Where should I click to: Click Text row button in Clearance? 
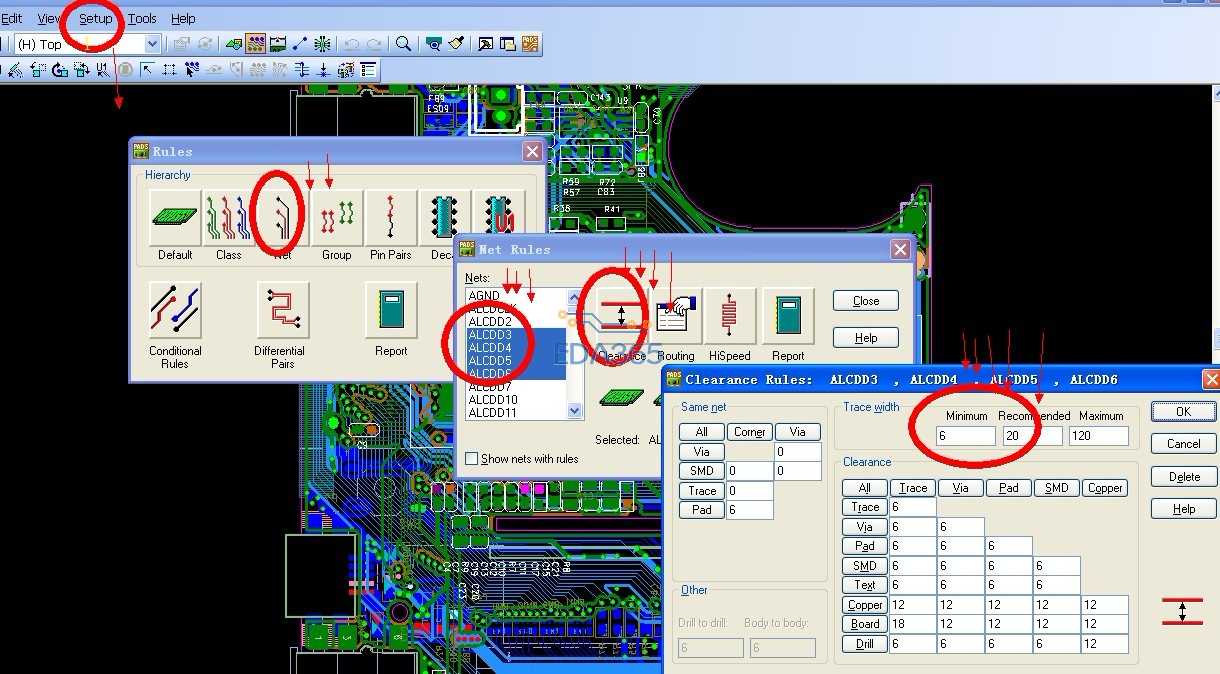(865, 585)
